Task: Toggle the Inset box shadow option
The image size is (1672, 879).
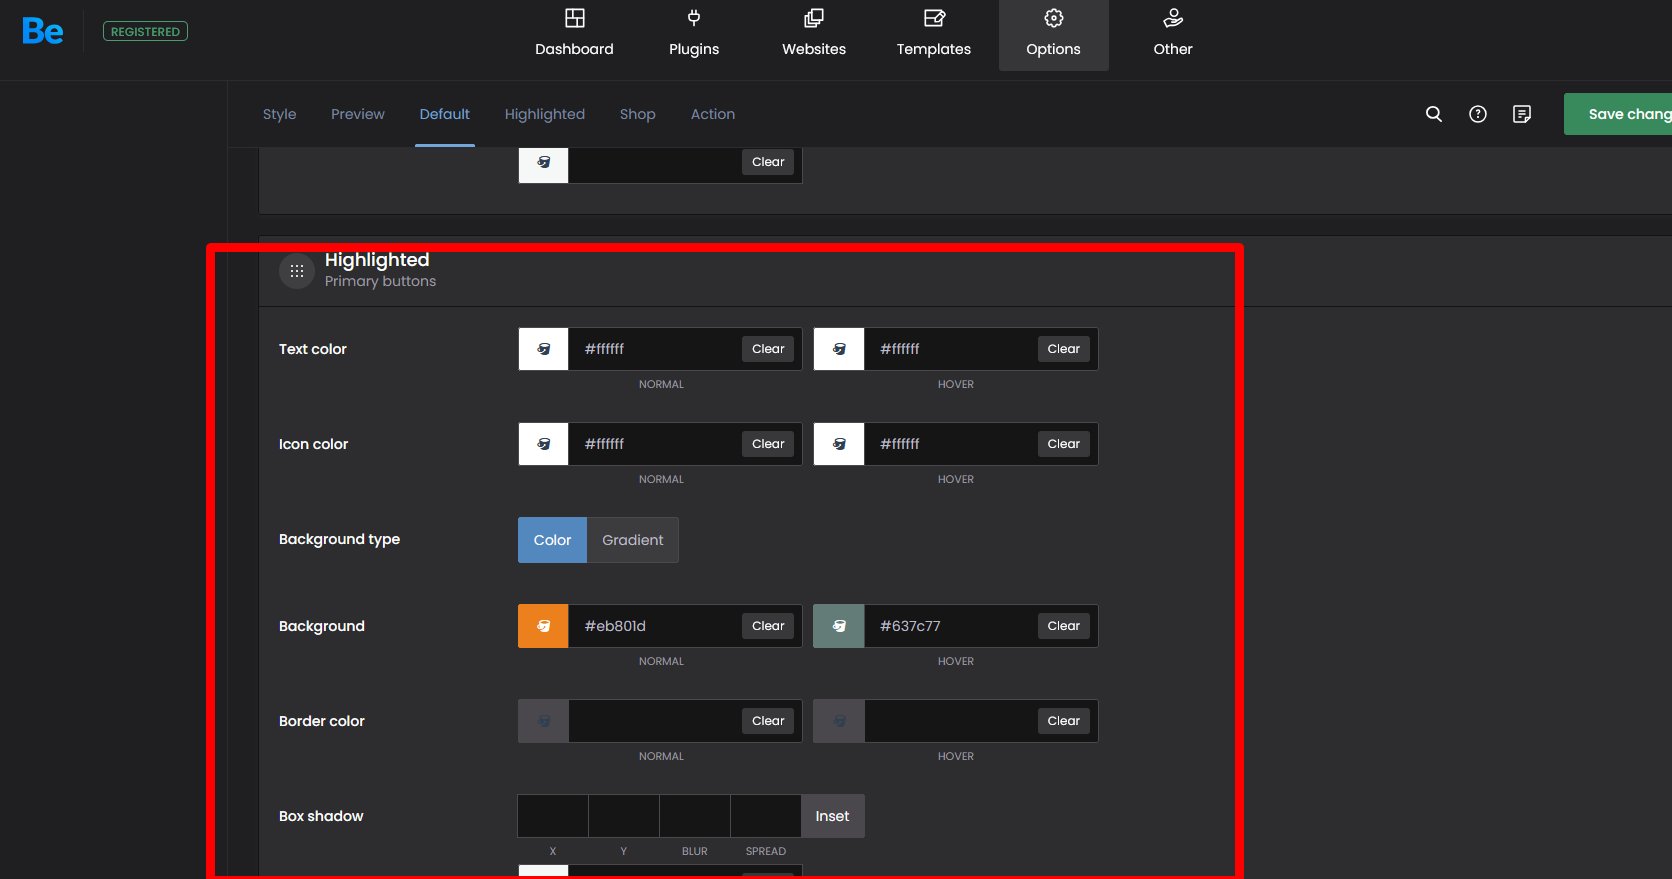Action: tap(832, 816)
